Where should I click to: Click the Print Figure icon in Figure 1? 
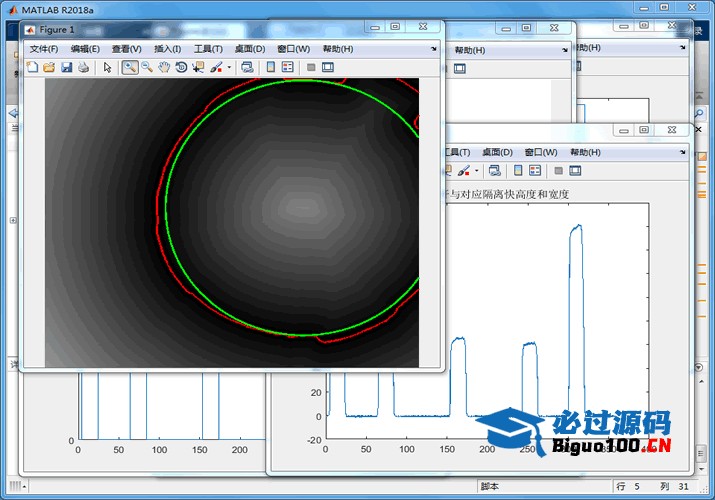[x=83, y=67]
